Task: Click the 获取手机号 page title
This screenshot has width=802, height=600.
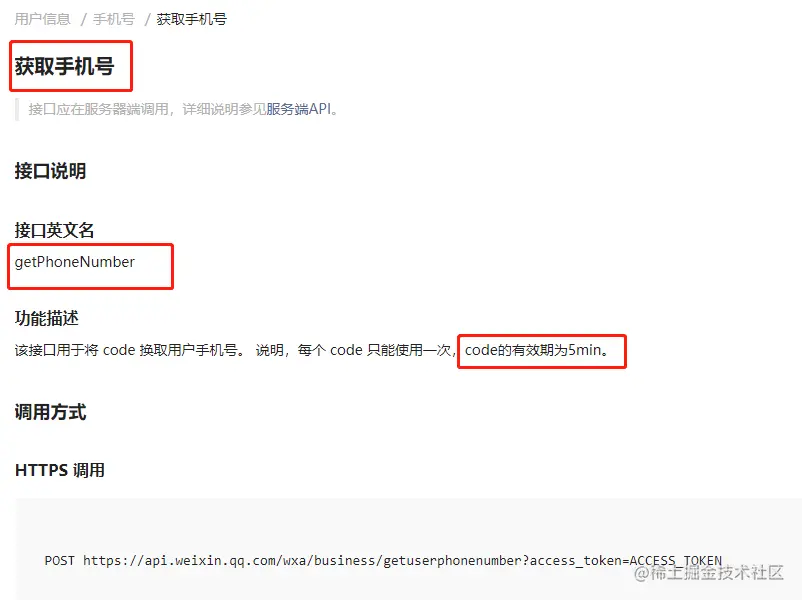Action: (64, 66)
